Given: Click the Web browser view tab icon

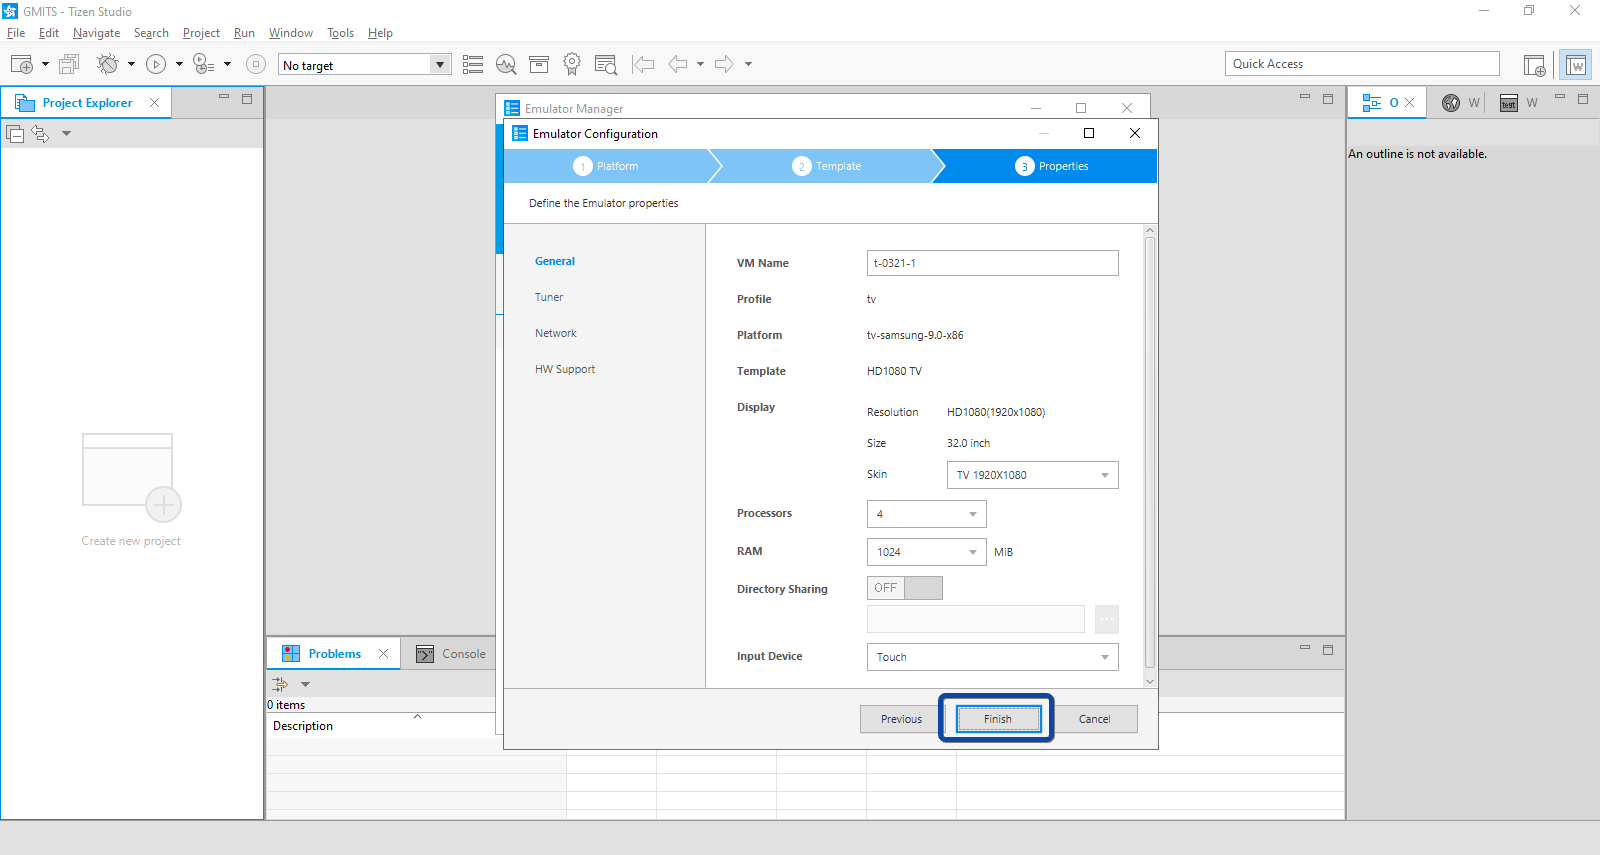Looking at the screenshot, I should [x=1451, y=102].
